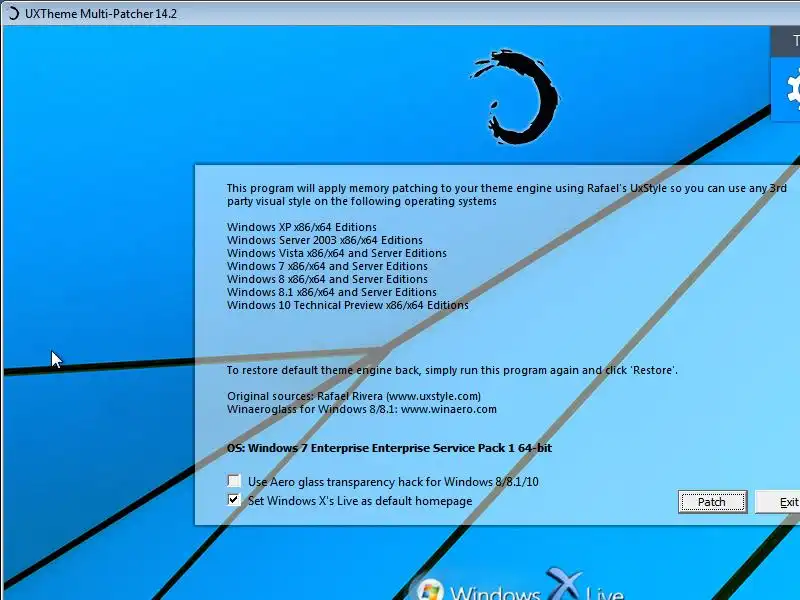Enable Aero glass transparency hack checkbox

(x=234, y=481)
